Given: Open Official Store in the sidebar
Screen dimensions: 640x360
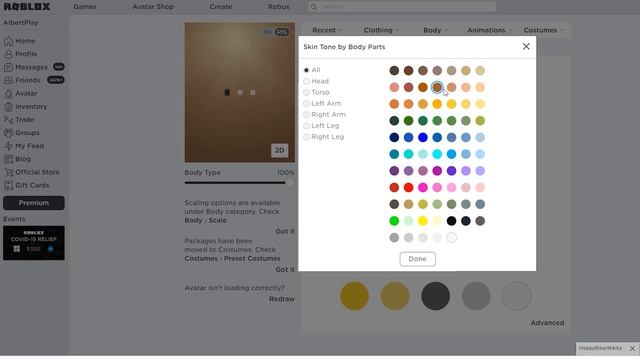Looking at the screenshot, I should pos(31,172).
